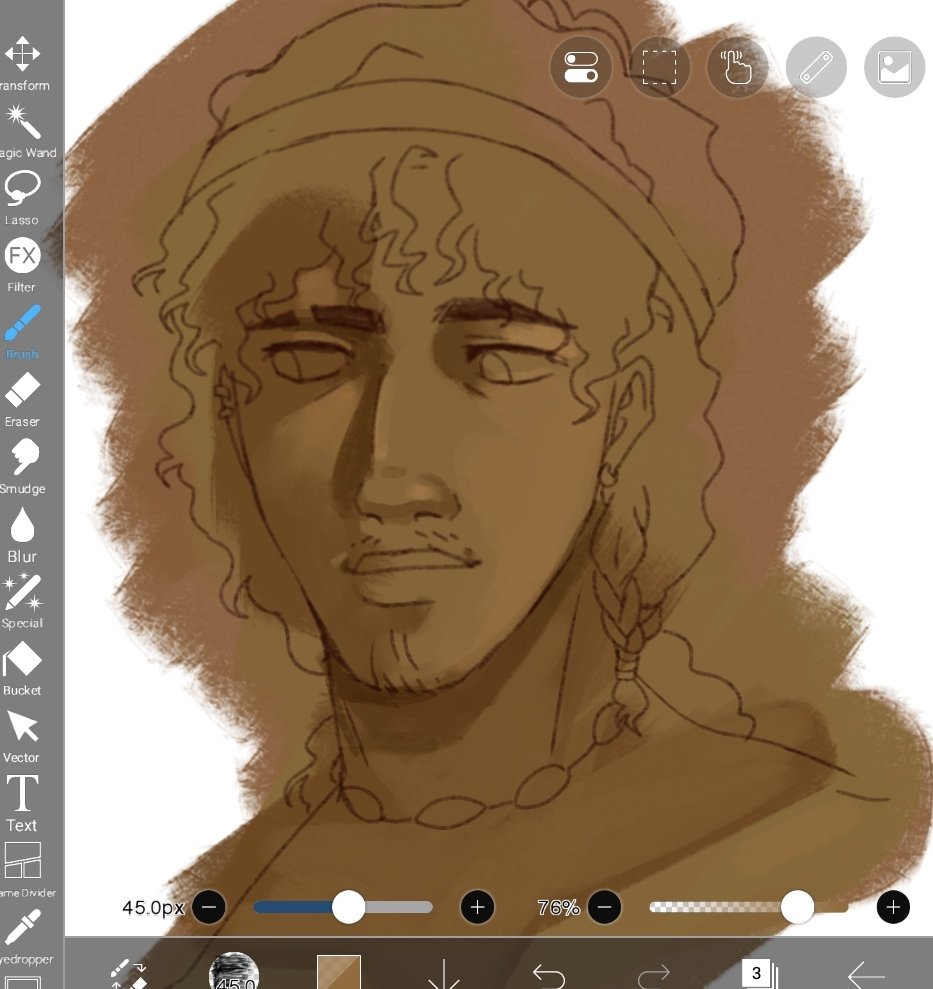Open the brush preview thumbnail 45.0
The width and height of the screenshot is (933, 989).
233,971
